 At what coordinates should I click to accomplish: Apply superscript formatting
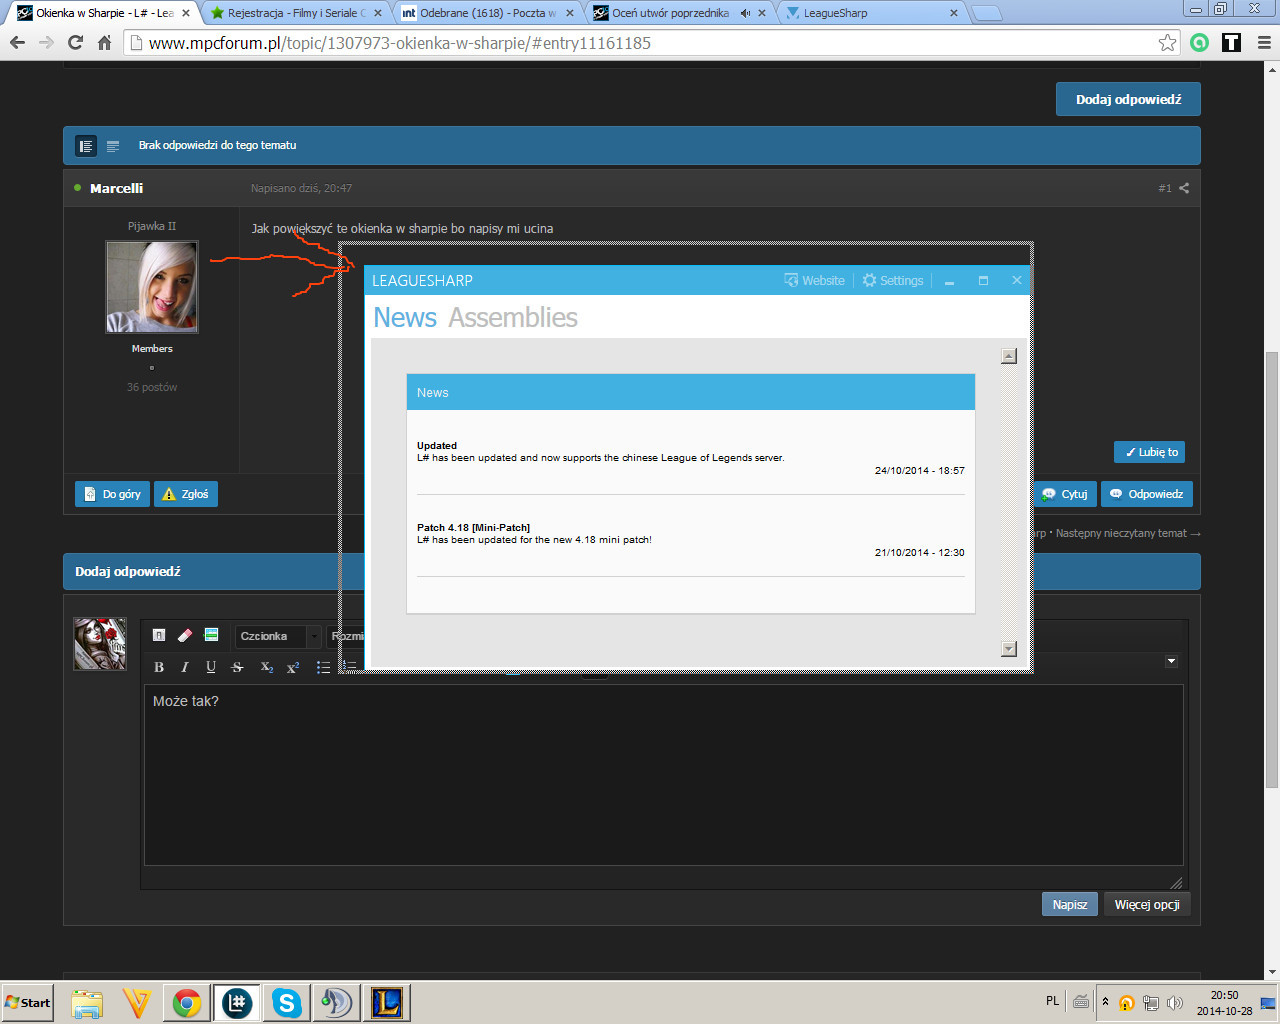293,667
